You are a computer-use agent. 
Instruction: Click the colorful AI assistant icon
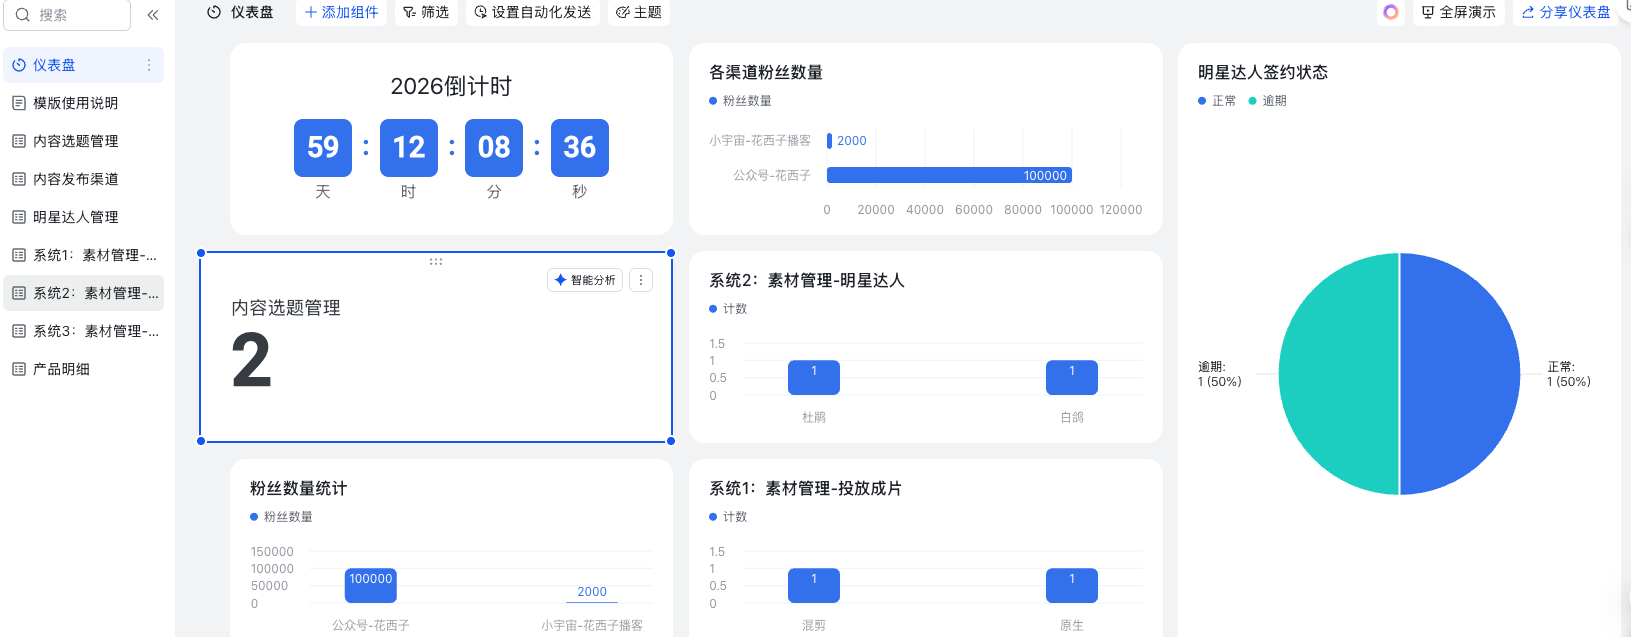click(1390, 12)
